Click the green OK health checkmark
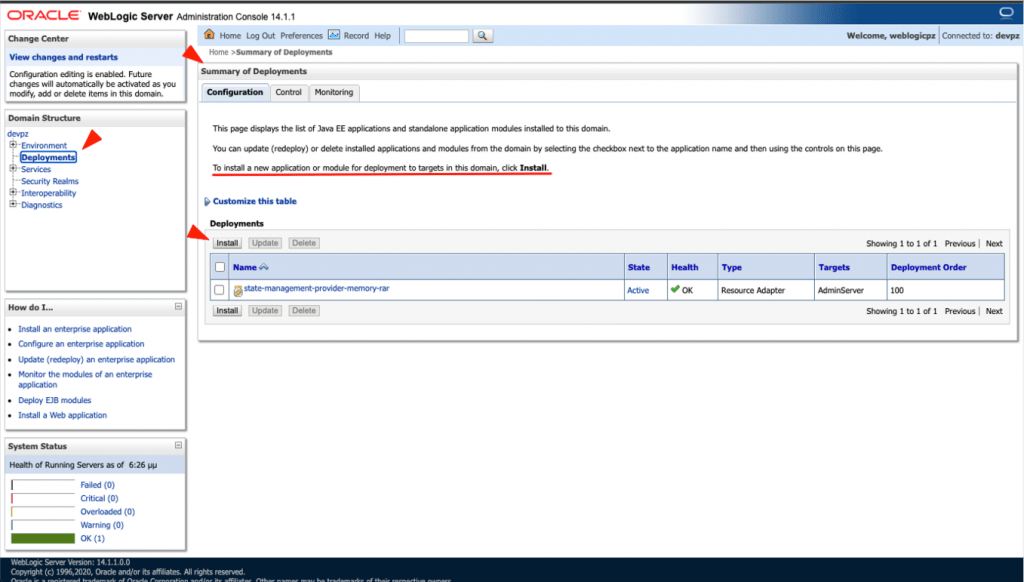 coord(675,289)
